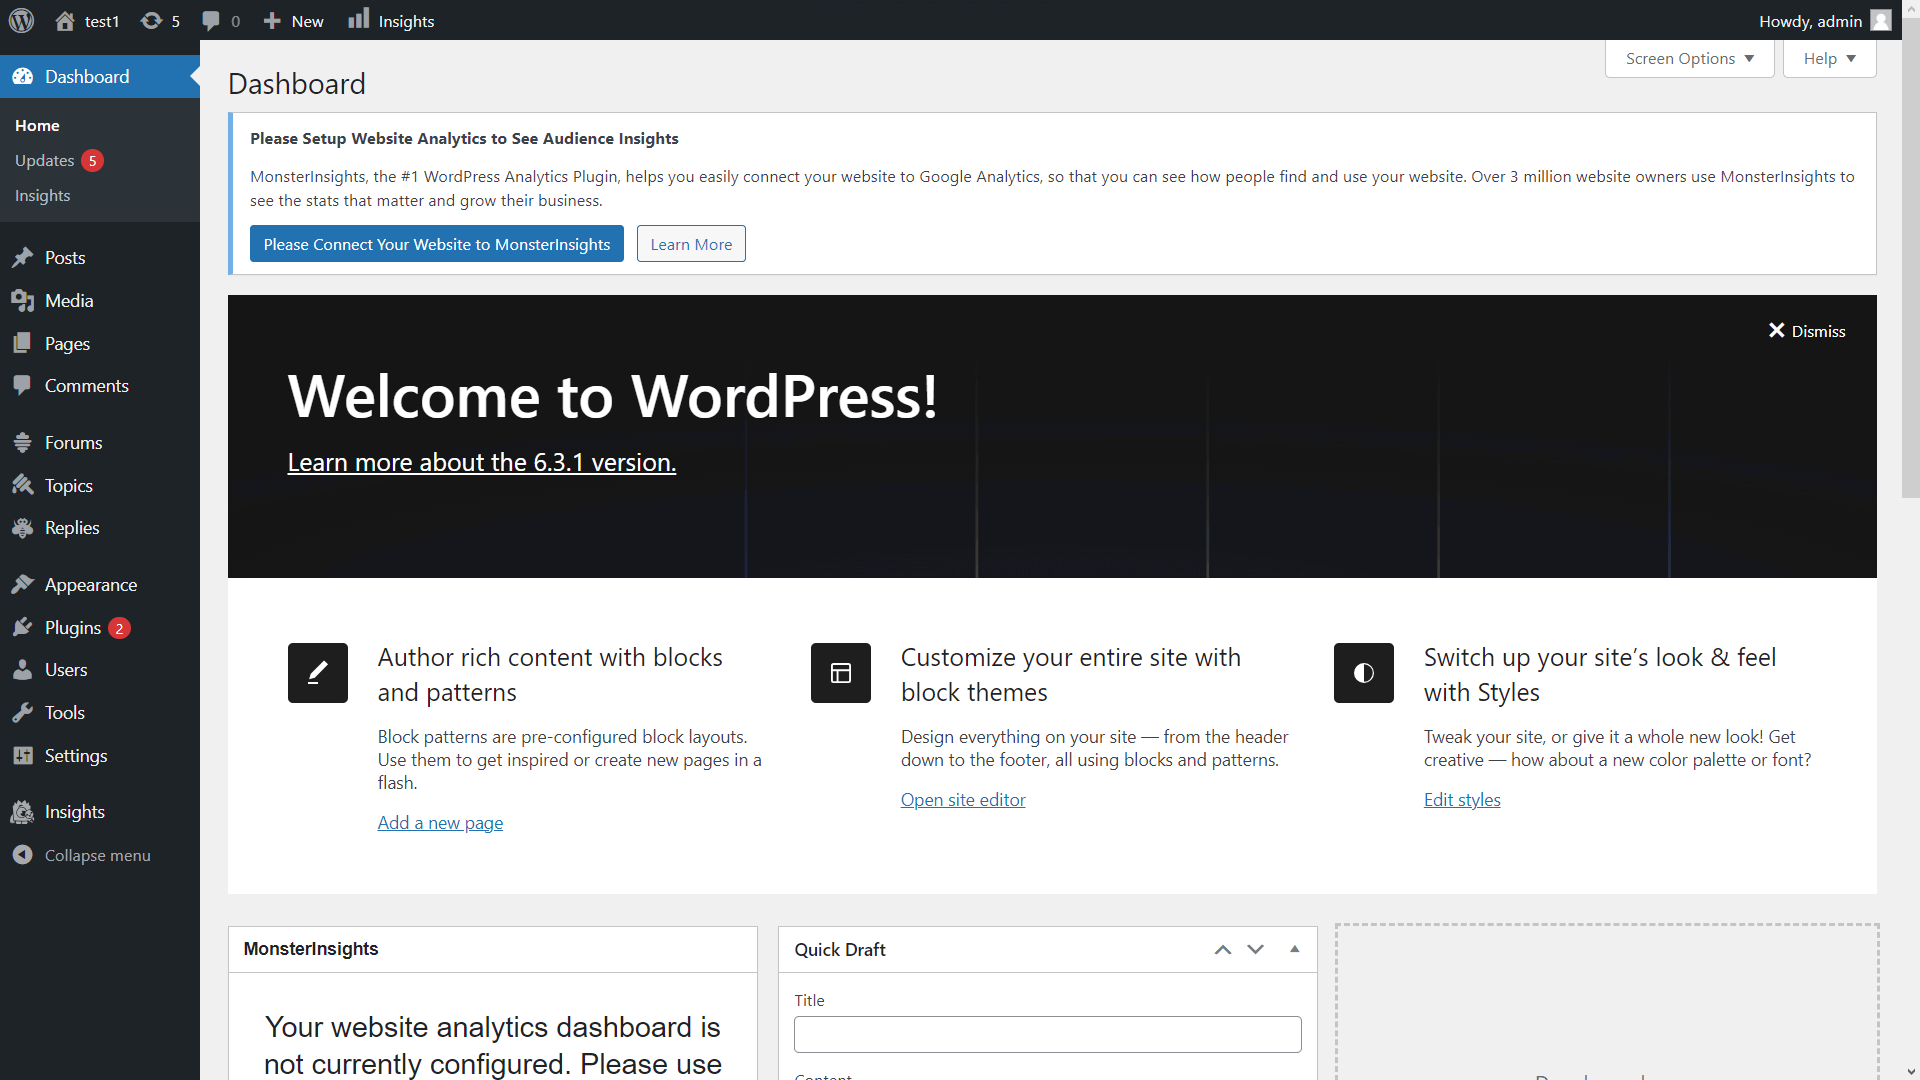Open the comments bubble in the admin bar
Viewport: 1920px width, 1080px height.
(213, 20)
